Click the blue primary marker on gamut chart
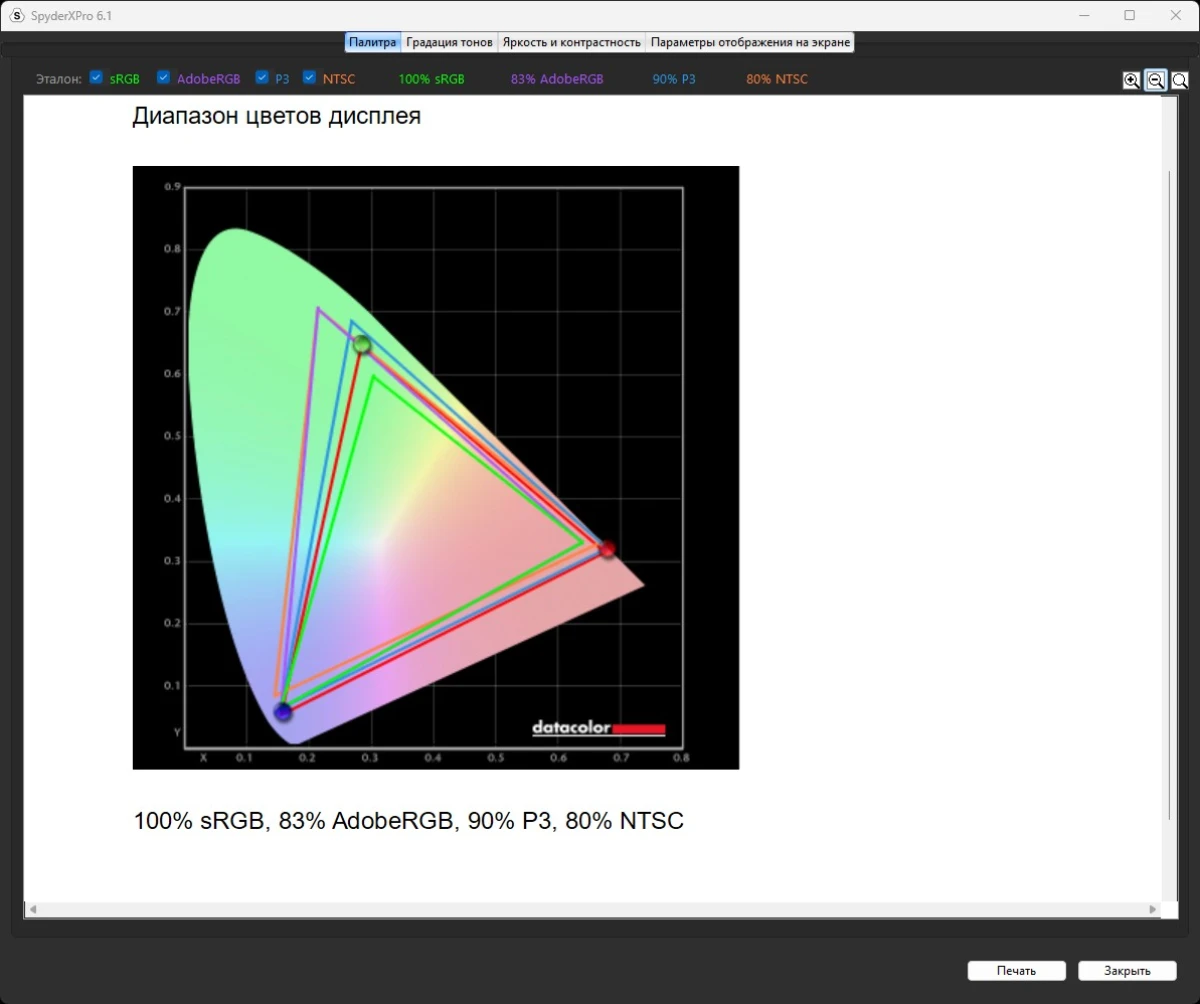The height and width of the screenshot is (1004, 1200). click(283, 712)
